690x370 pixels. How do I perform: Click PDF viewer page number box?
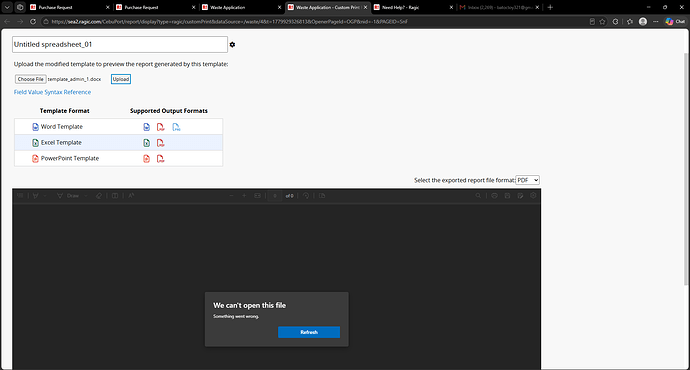coord(275,196)
